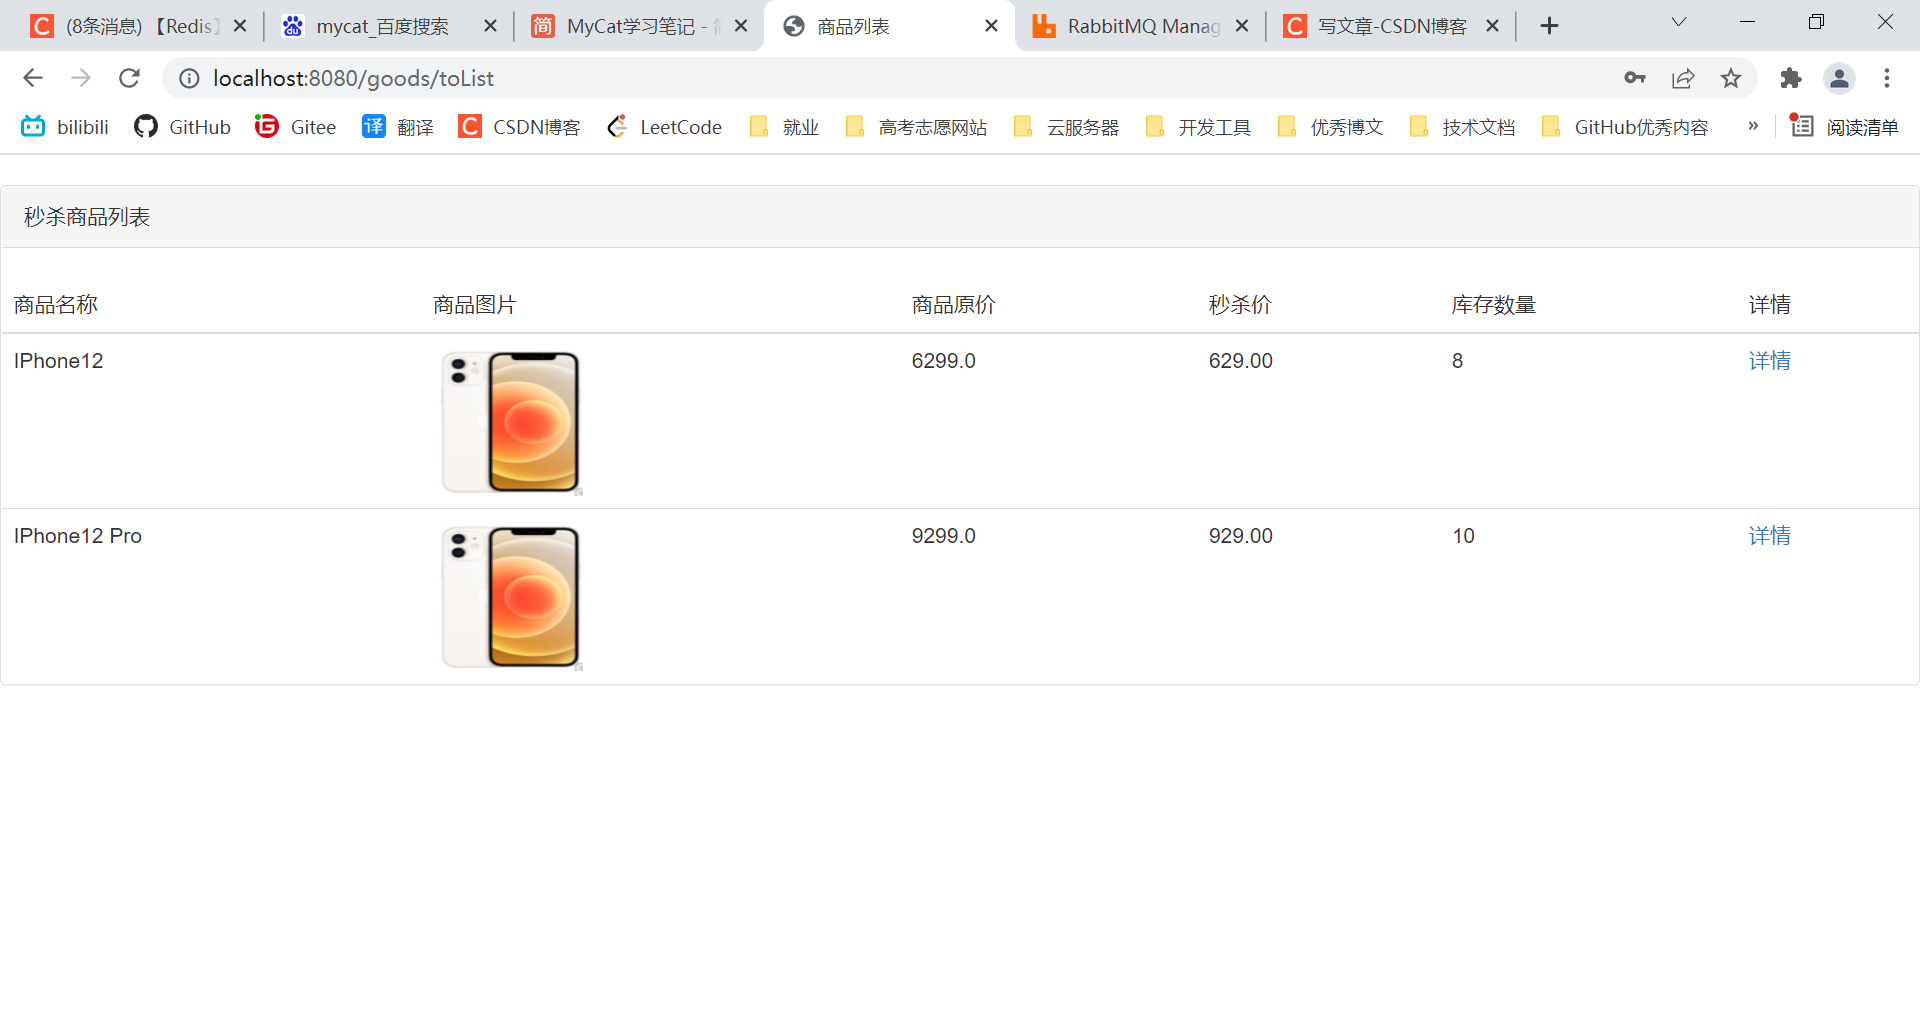Image resolution: width=1920 pixels, height=1020 pixels.
Task: Click the 929.00 seckill price
Action: [1240, 536]
